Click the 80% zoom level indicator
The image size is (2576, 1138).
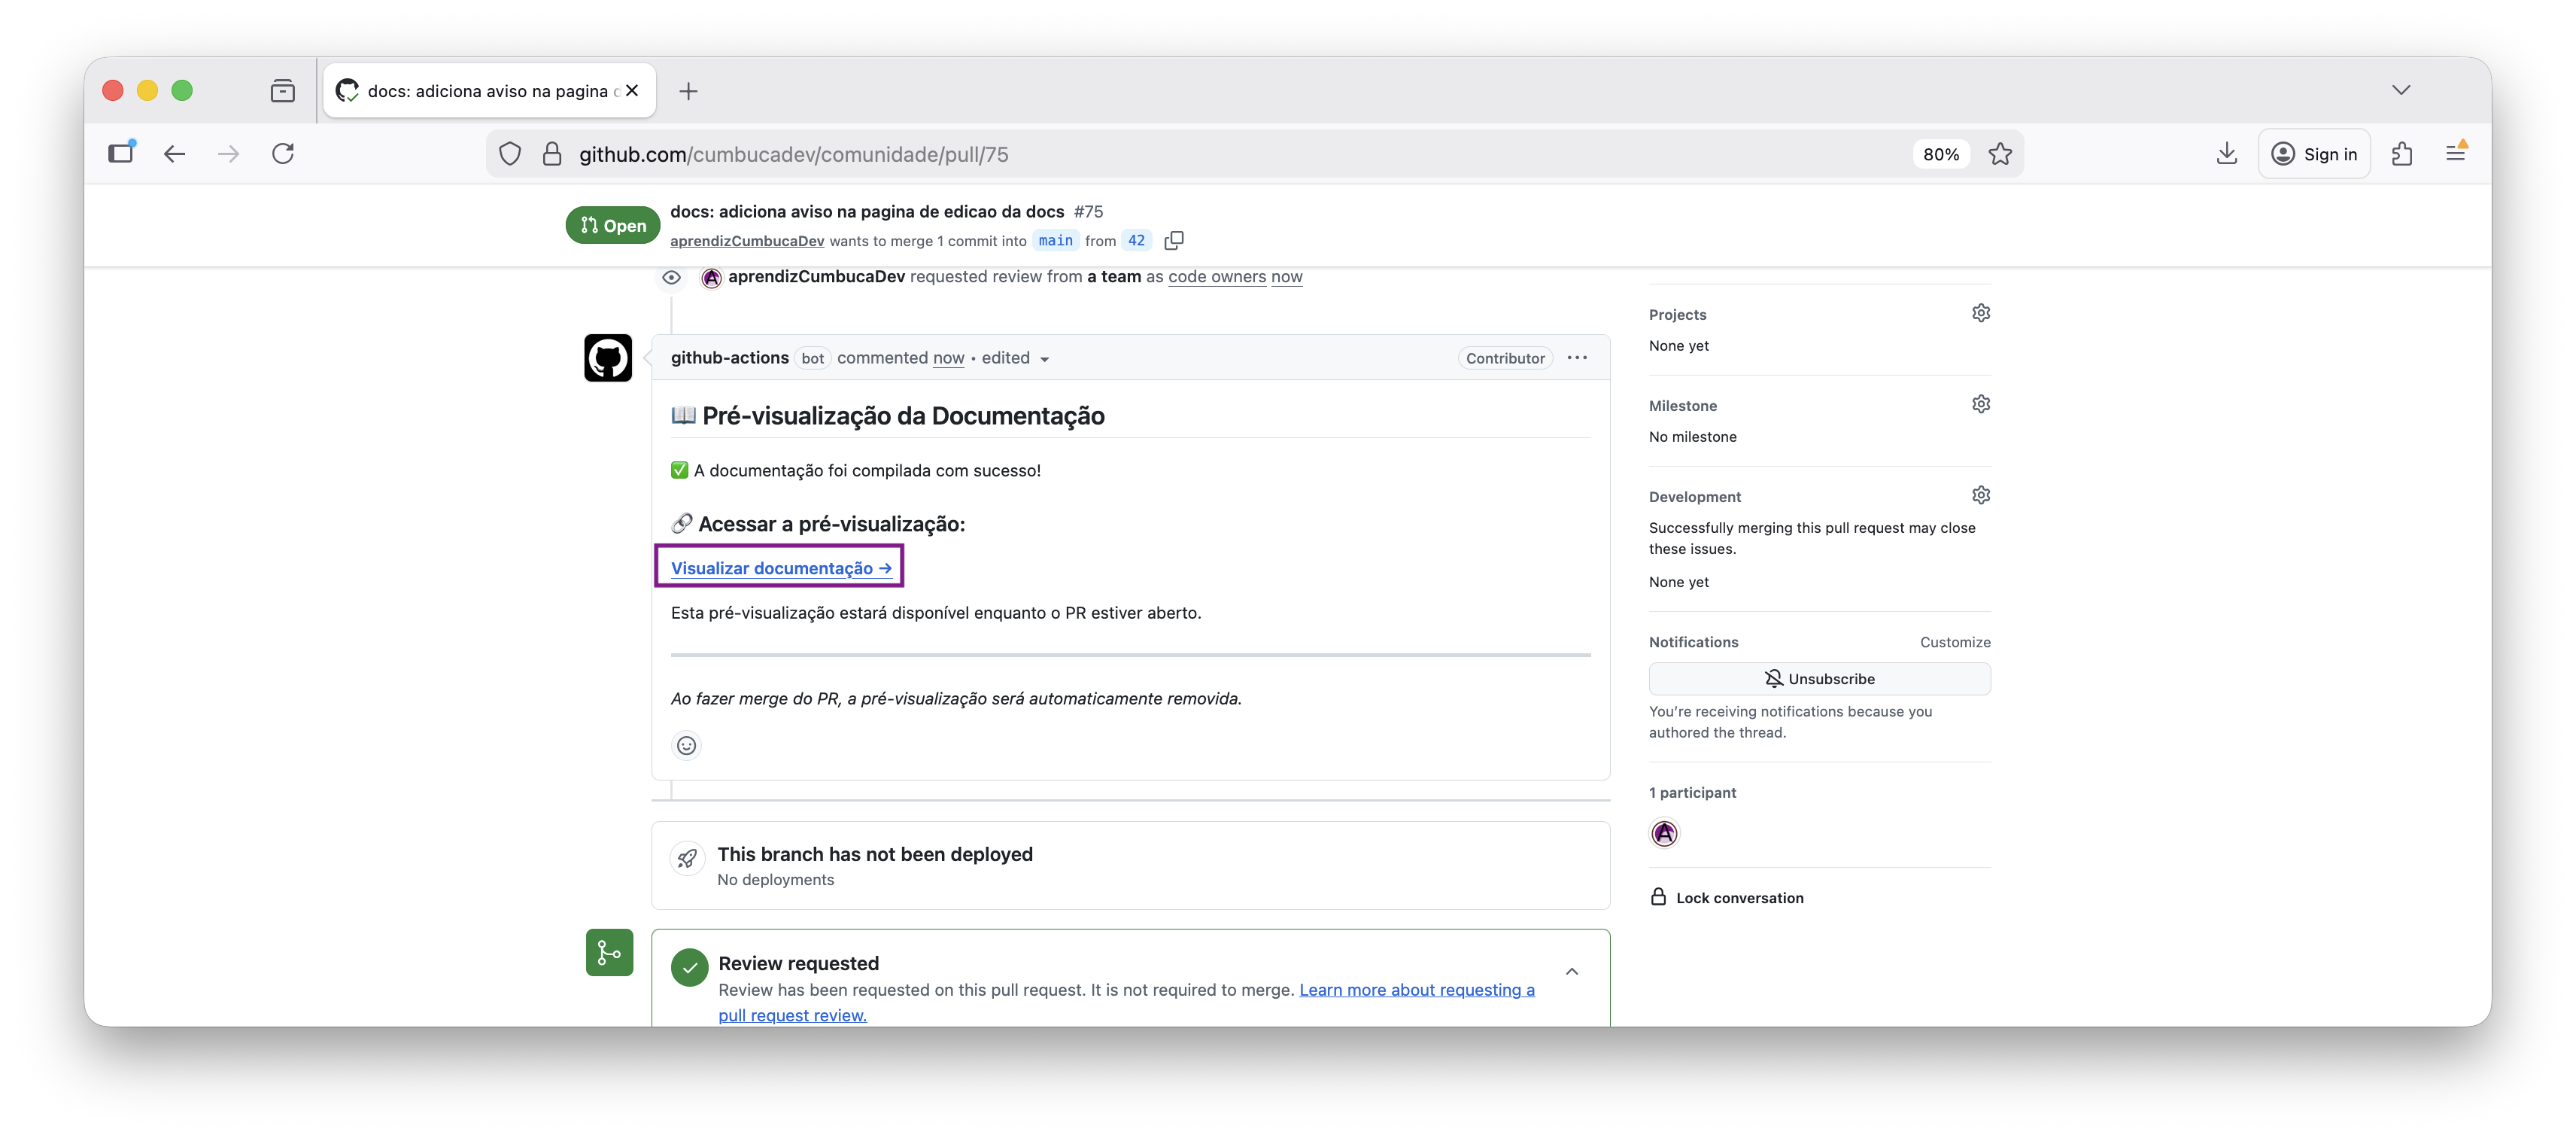tap(1940, 154)
